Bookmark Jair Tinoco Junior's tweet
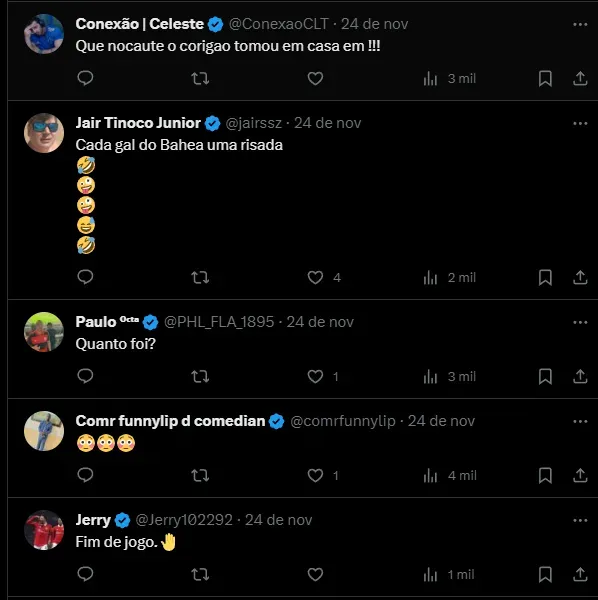The width and height of the screenshot is (598, 600). (545, 277)
